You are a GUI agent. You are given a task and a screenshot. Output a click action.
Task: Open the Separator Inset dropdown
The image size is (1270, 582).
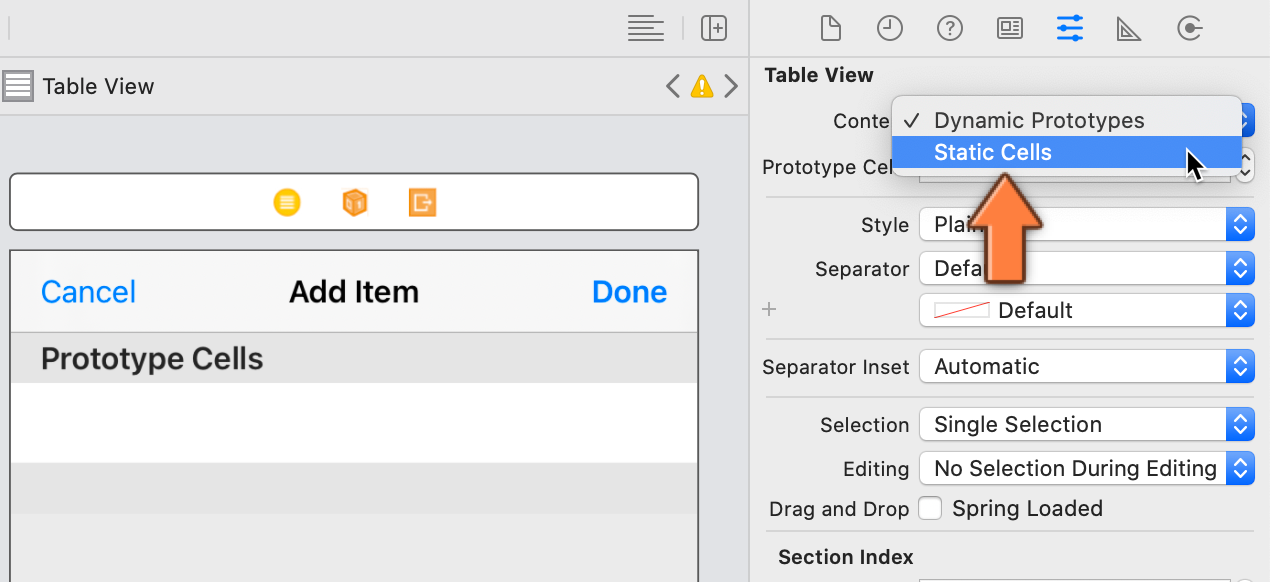point(1086,366)
